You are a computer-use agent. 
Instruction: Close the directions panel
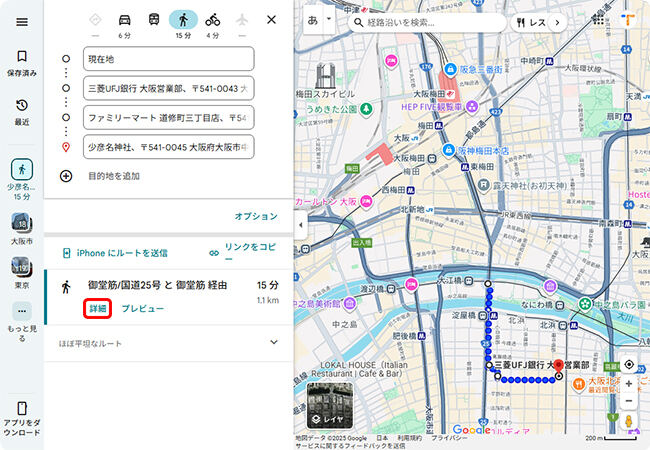(x=272, y=19)
